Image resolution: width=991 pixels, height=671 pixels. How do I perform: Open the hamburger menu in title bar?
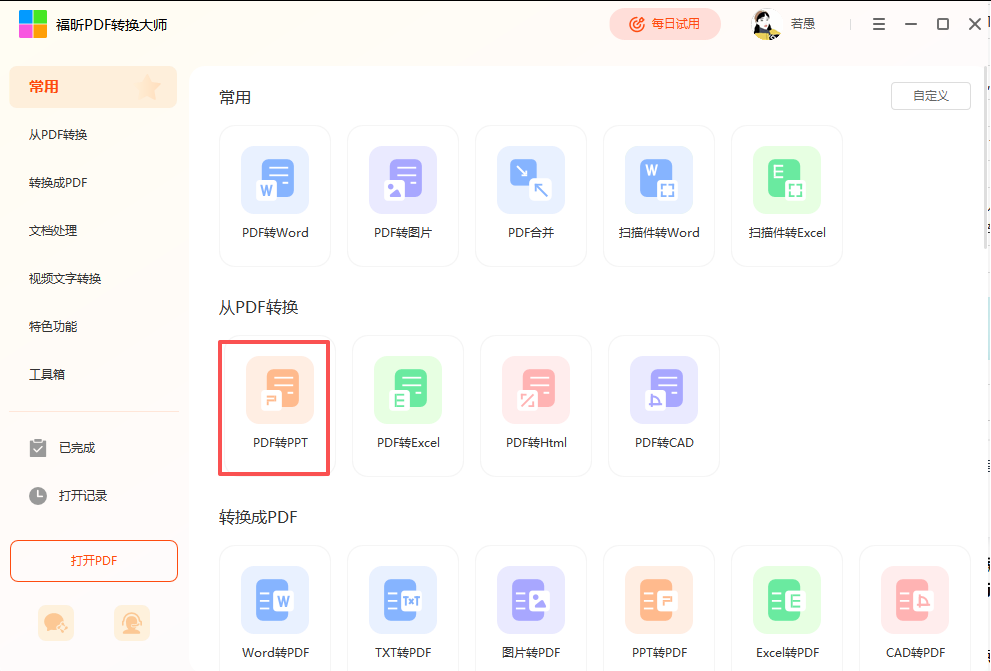point(879,24)
